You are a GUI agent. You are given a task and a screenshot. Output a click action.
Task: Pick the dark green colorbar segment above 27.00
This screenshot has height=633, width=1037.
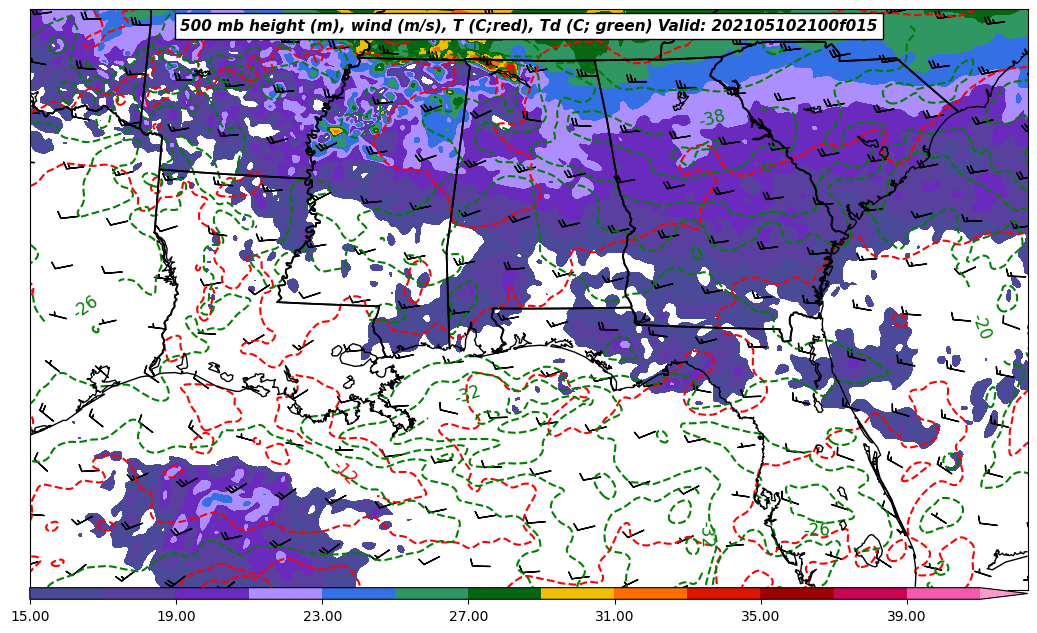click(505, 593)
